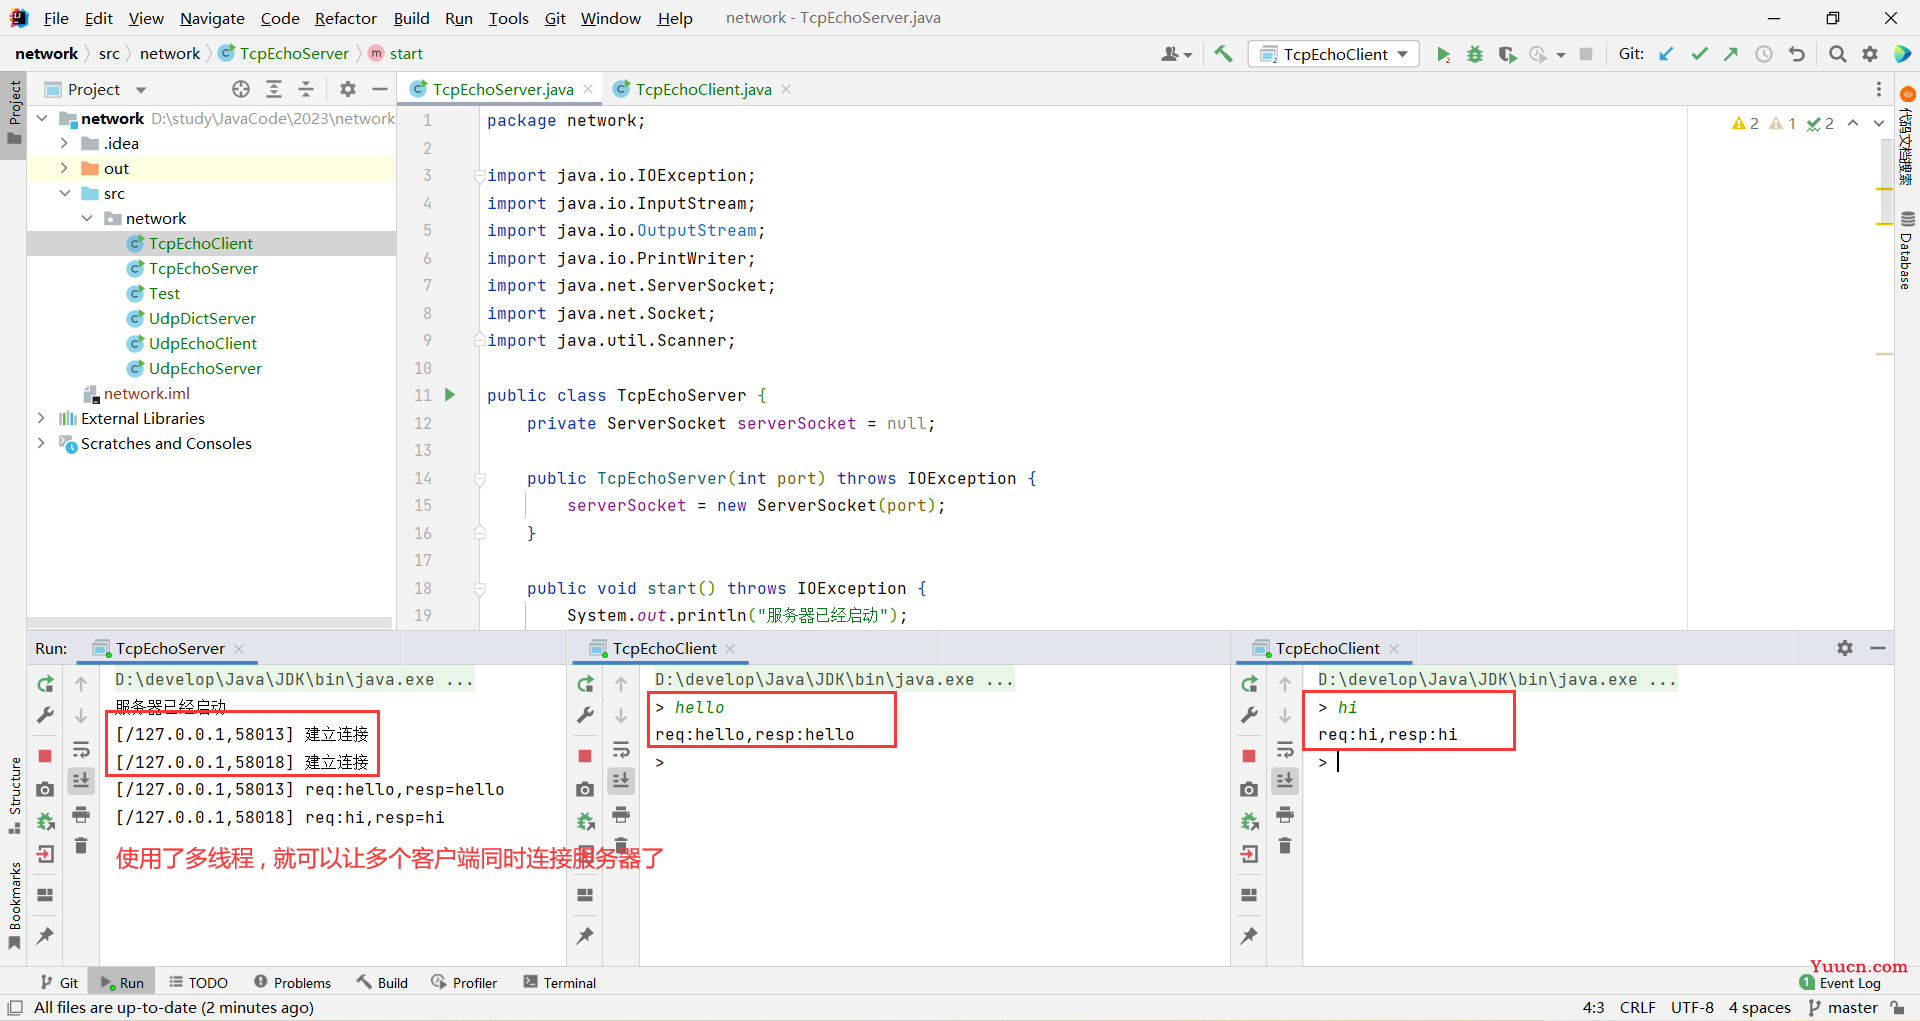1920x1021 pixels.
Task: Open the Structure side tool window
Action: 14,796
